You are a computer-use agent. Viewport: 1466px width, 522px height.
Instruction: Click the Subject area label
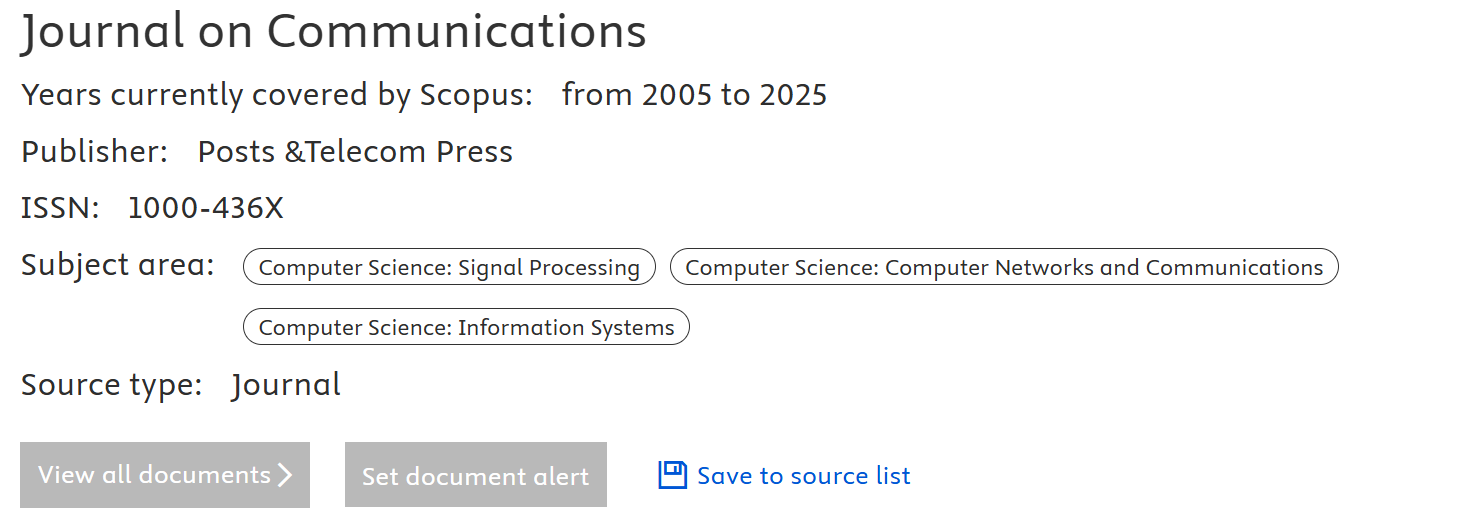coord(118,266)
